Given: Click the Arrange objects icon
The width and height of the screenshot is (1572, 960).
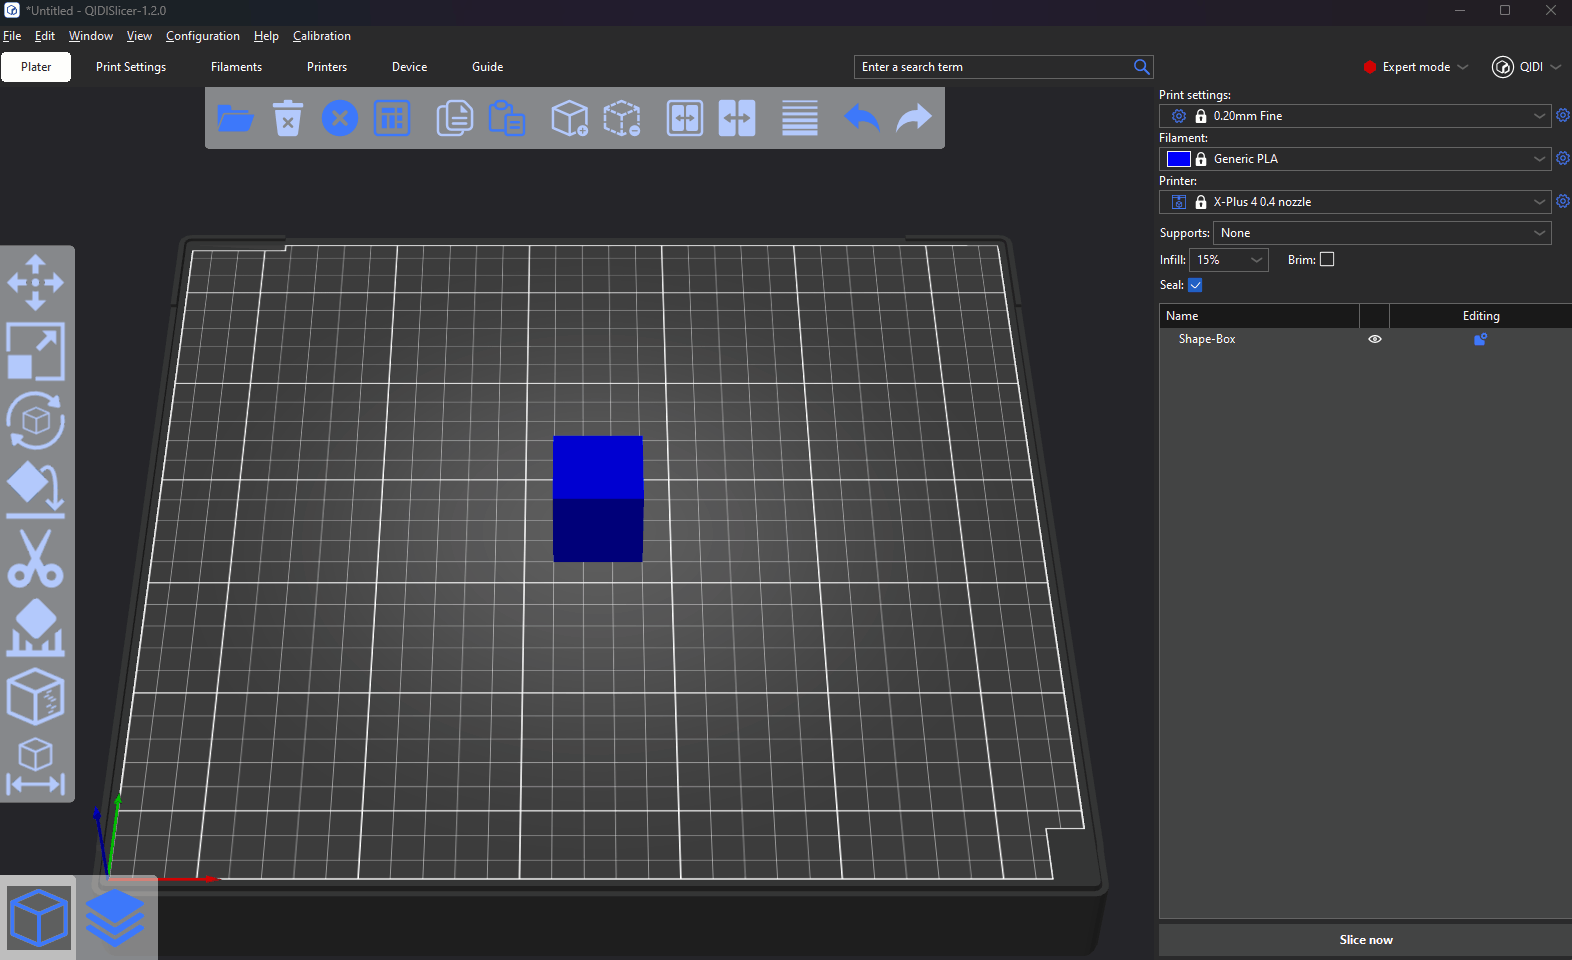Looking at the screenshot, I should pos(392,118).
